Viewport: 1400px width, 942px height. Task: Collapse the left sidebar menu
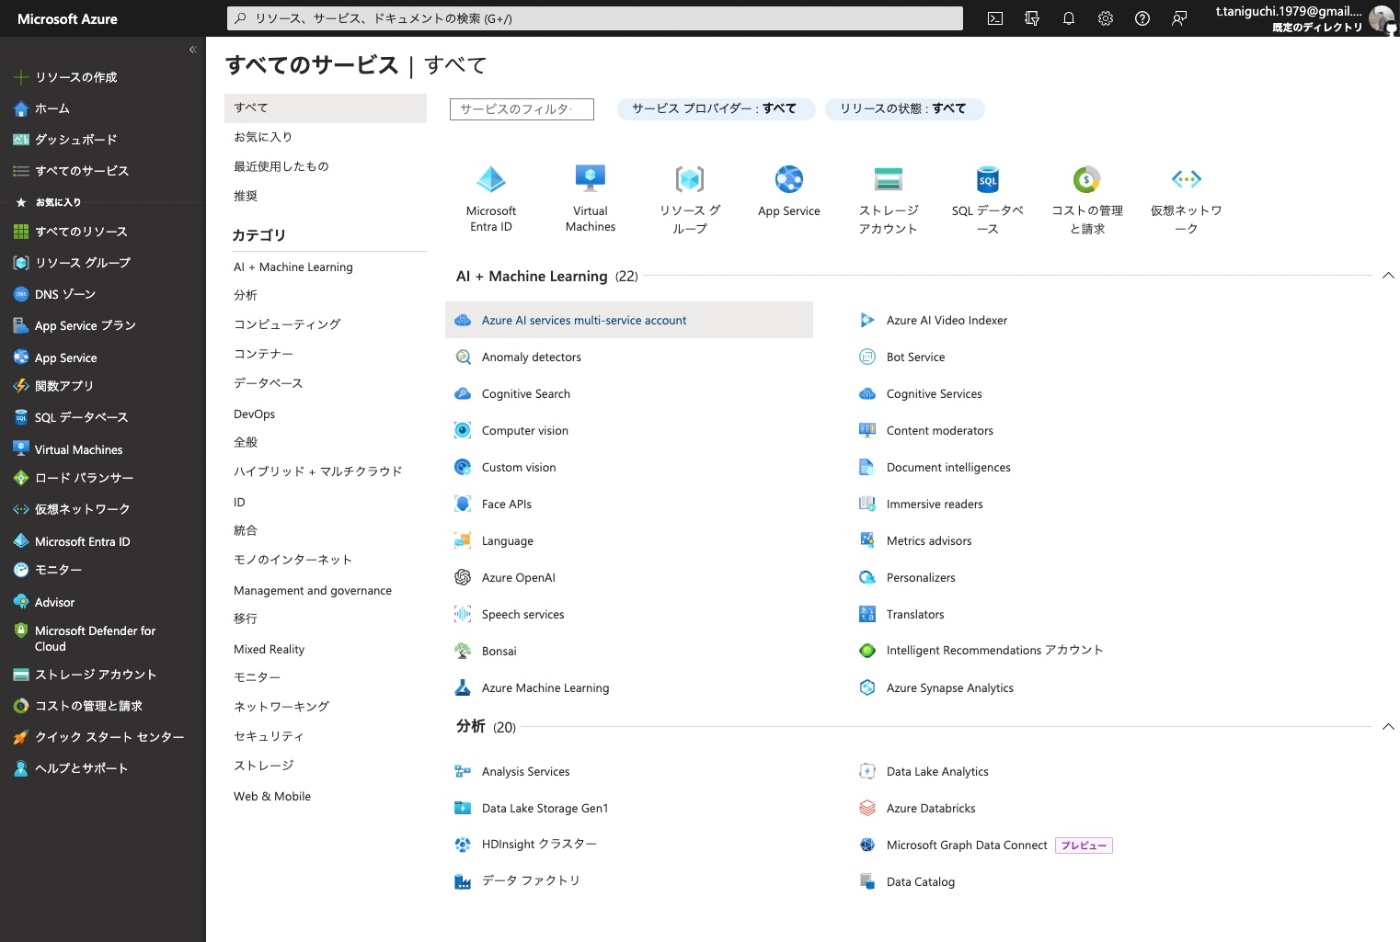(x=192, y=49)
